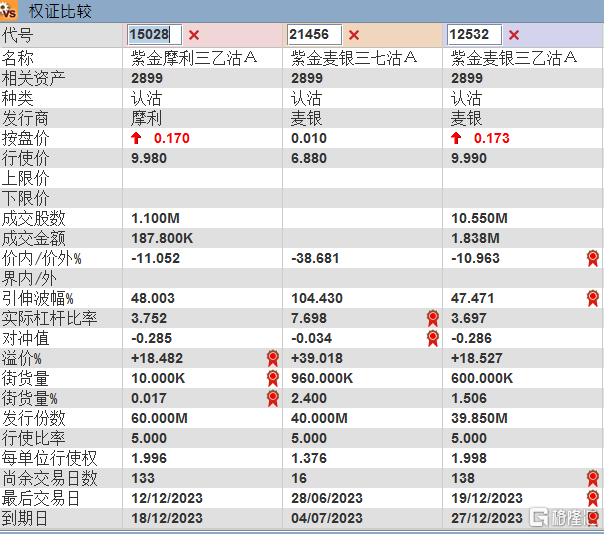Click the red up arrow beside 0.173

tap(456, 138)
